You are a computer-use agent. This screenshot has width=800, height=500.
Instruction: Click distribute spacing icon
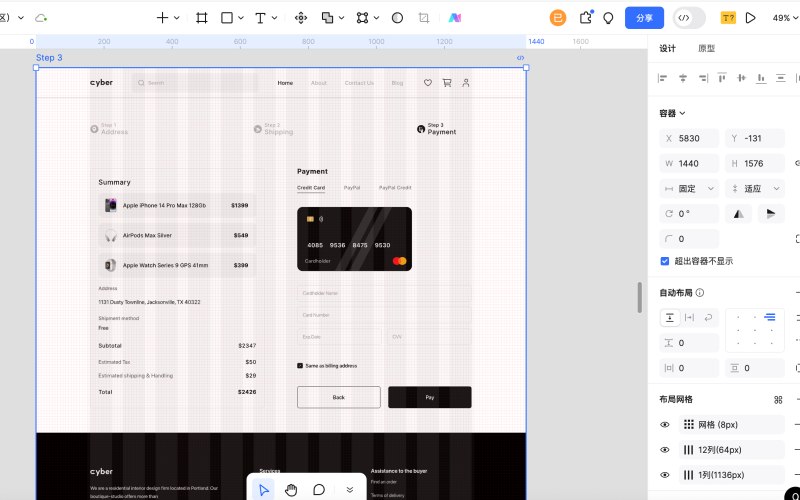pyautogui.click(x=781, y=78)
